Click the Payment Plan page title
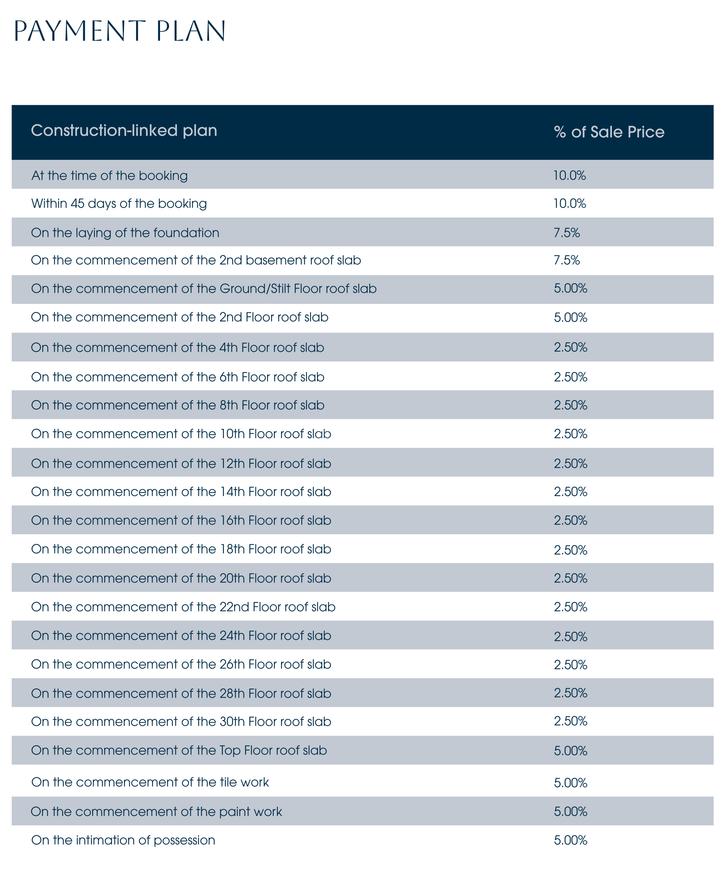The image size is (727, 869). (x=119, y=32)
